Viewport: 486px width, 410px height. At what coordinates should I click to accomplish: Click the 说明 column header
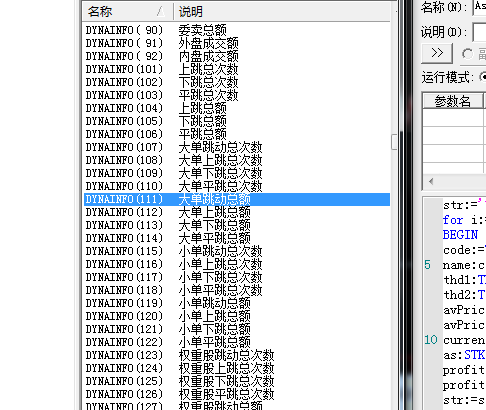click(x=282, y=12)
